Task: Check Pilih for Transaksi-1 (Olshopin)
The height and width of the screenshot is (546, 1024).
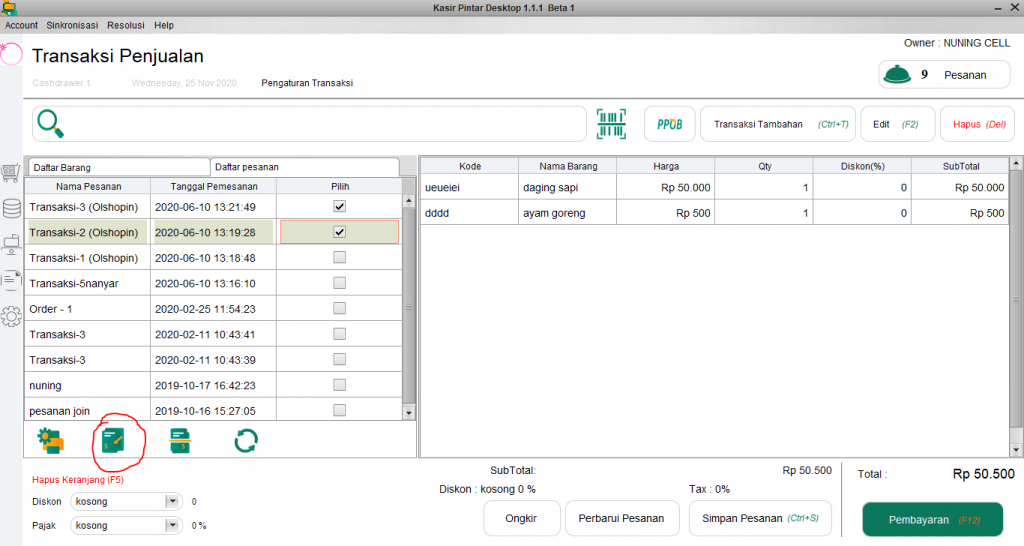Action: (x=340, y=257)
